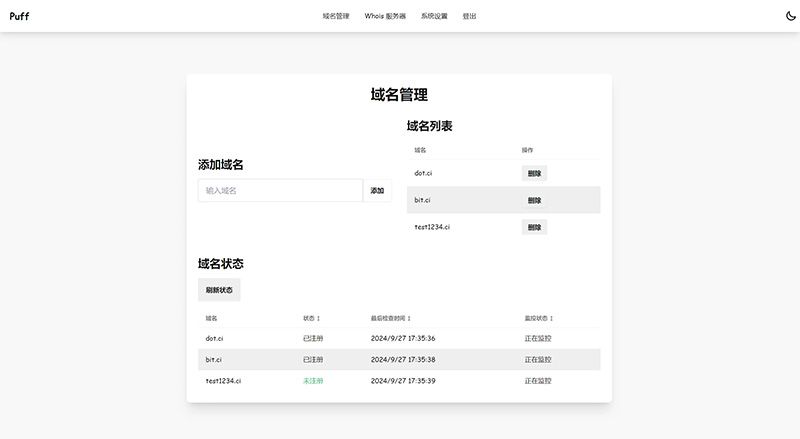Click the 已注册 status for dot.ci
Screen dimensions: 800x439
(x=313, y=338)
